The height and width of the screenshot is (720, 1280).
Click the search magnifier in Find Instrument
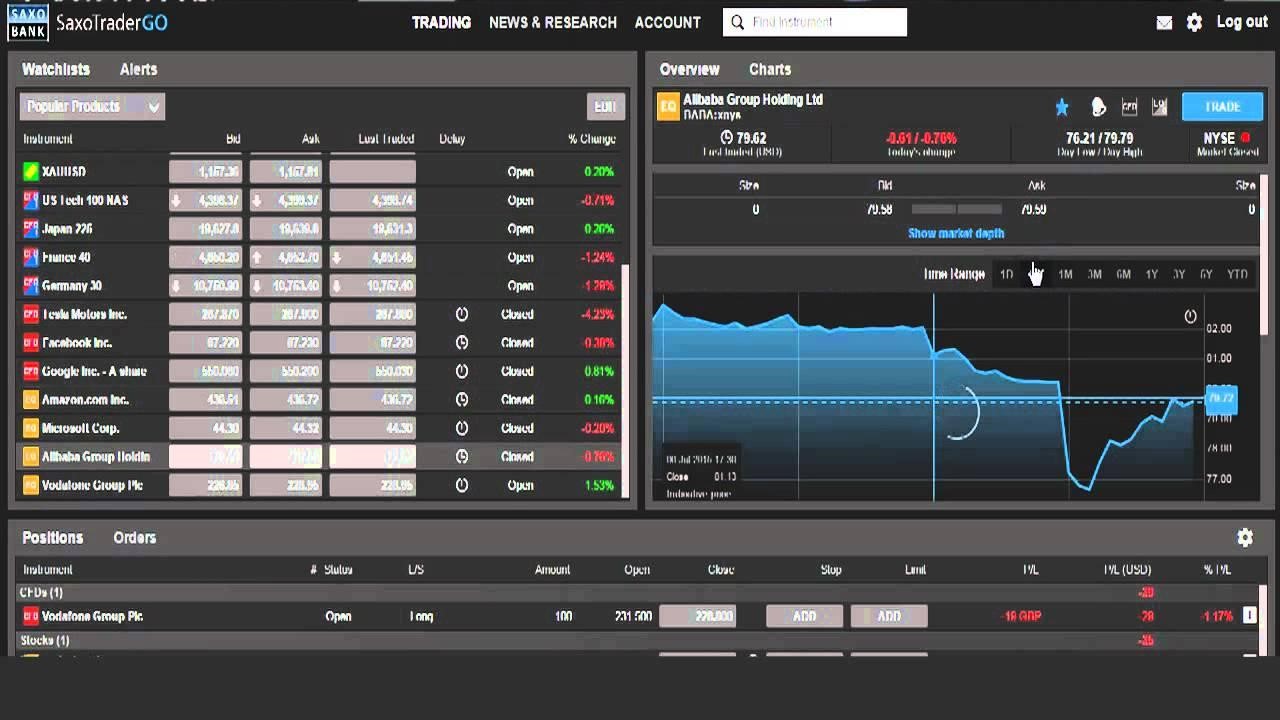click(x=735, y=21)
